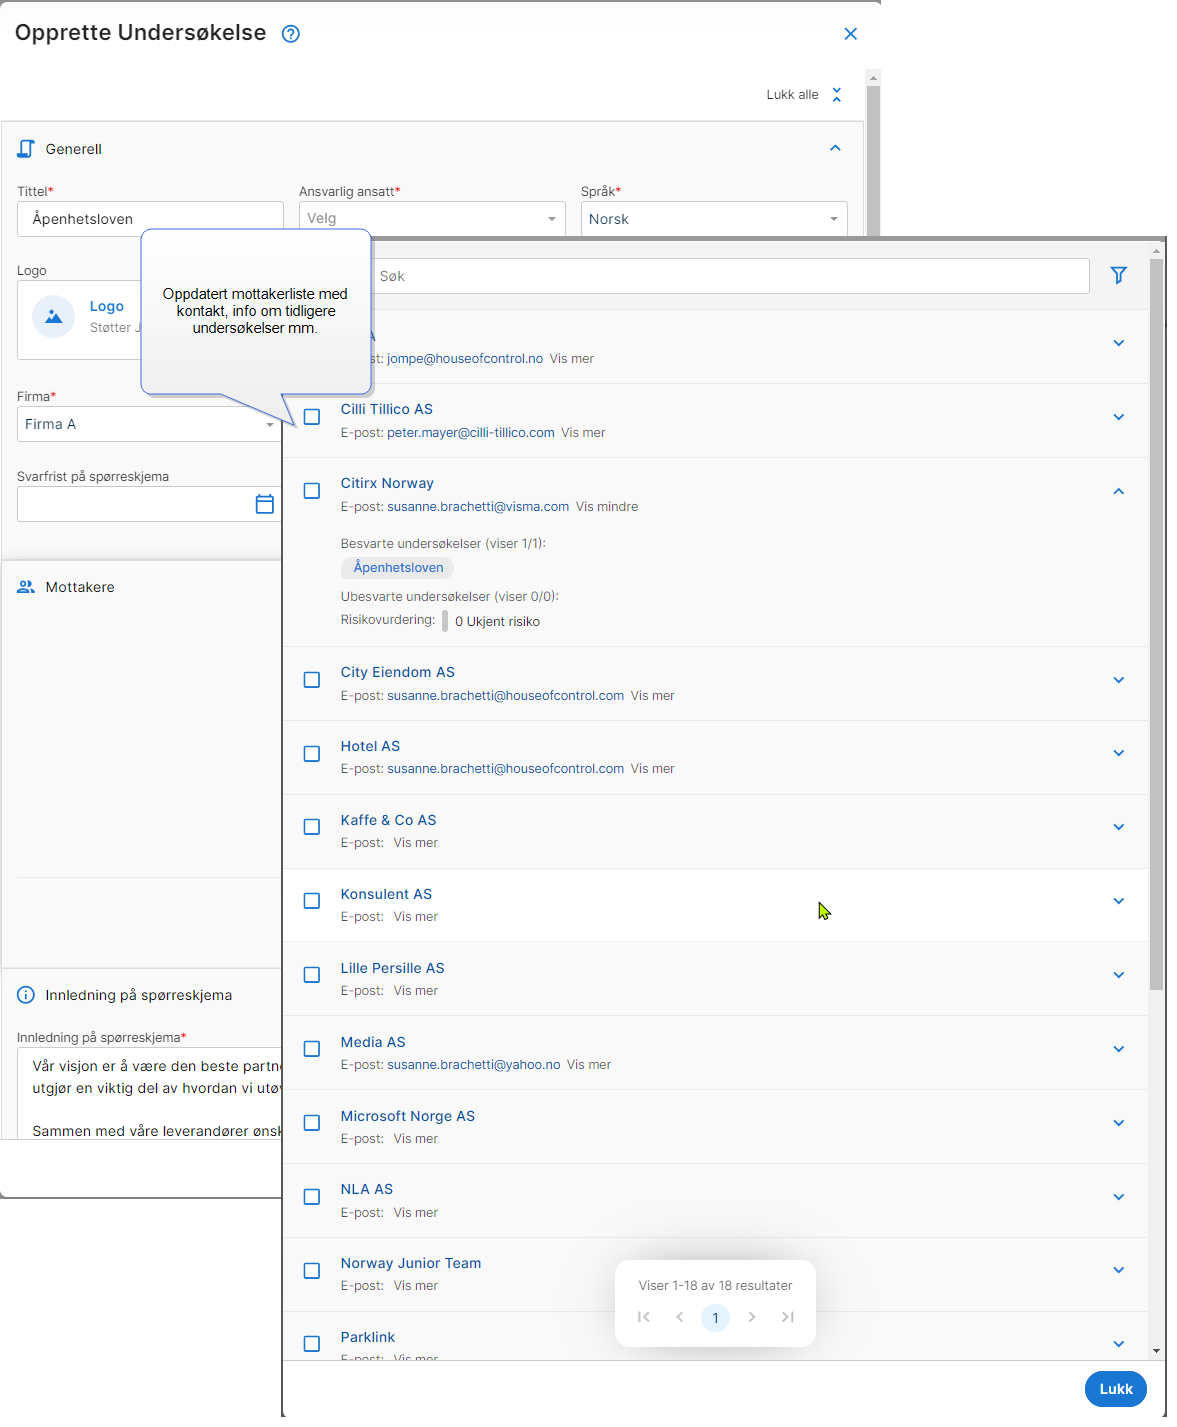Image resolution: width=1177 pixels, height=1427 pixels.
Task: Go to first results page
Action: point(644,1317)
